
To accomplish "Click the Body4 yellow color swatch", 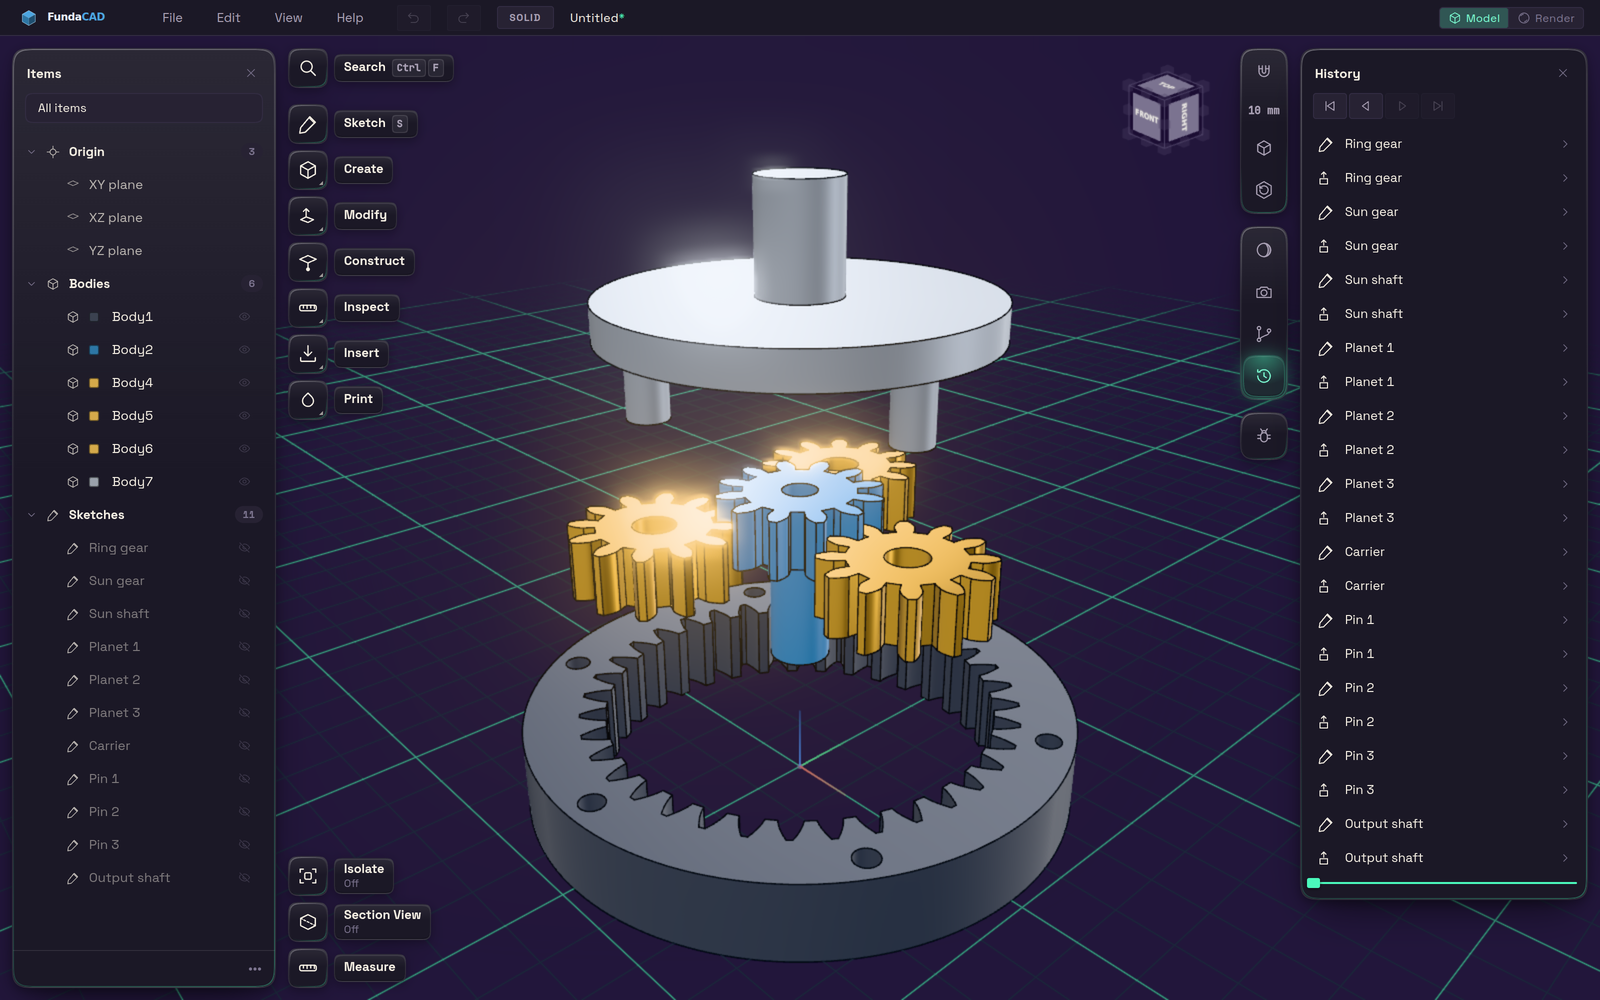I will (x=94, y=383).
